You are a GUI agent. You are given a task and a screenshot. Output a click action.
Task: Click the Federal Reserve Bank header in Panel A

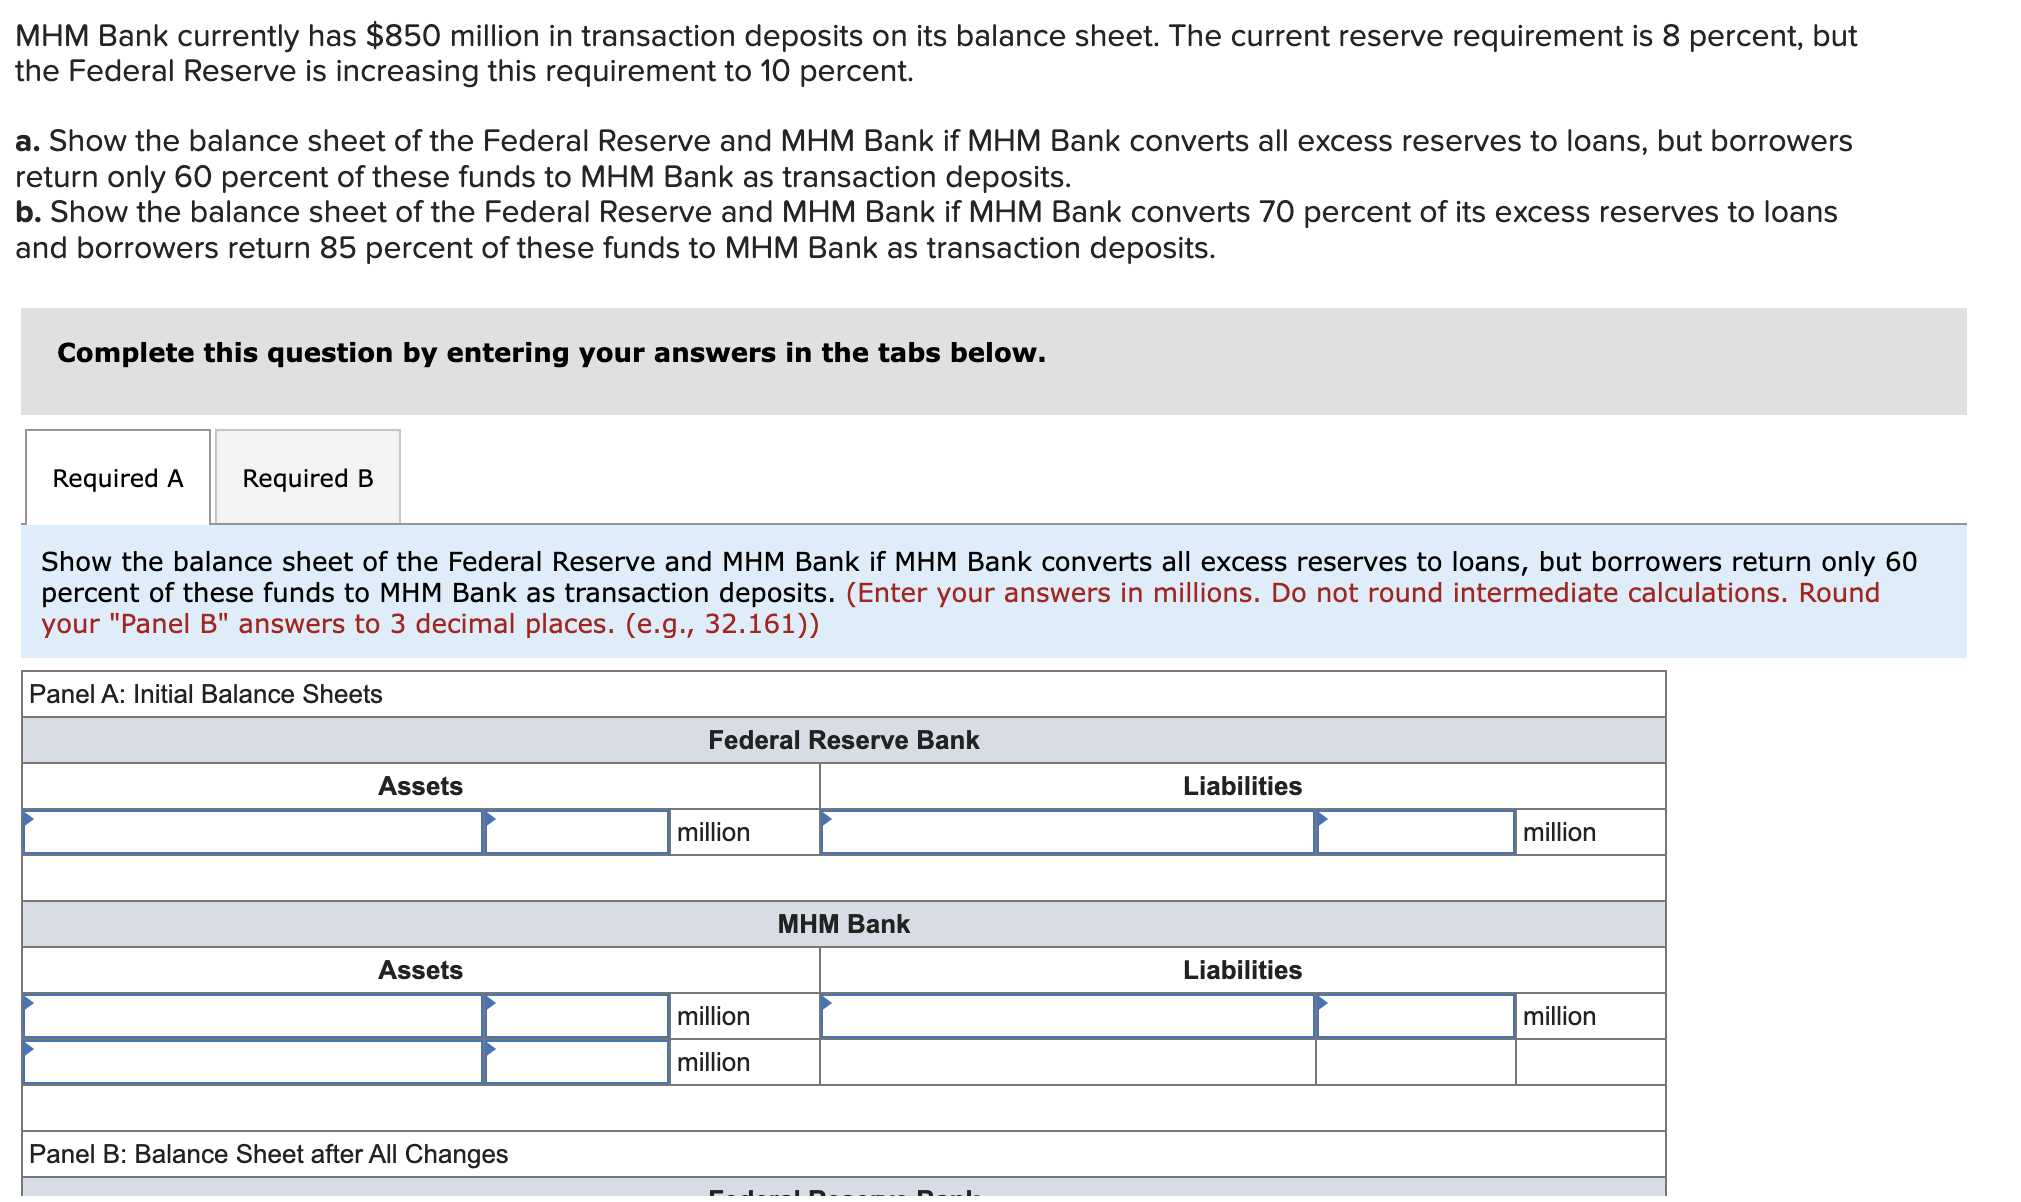[843, 740]
